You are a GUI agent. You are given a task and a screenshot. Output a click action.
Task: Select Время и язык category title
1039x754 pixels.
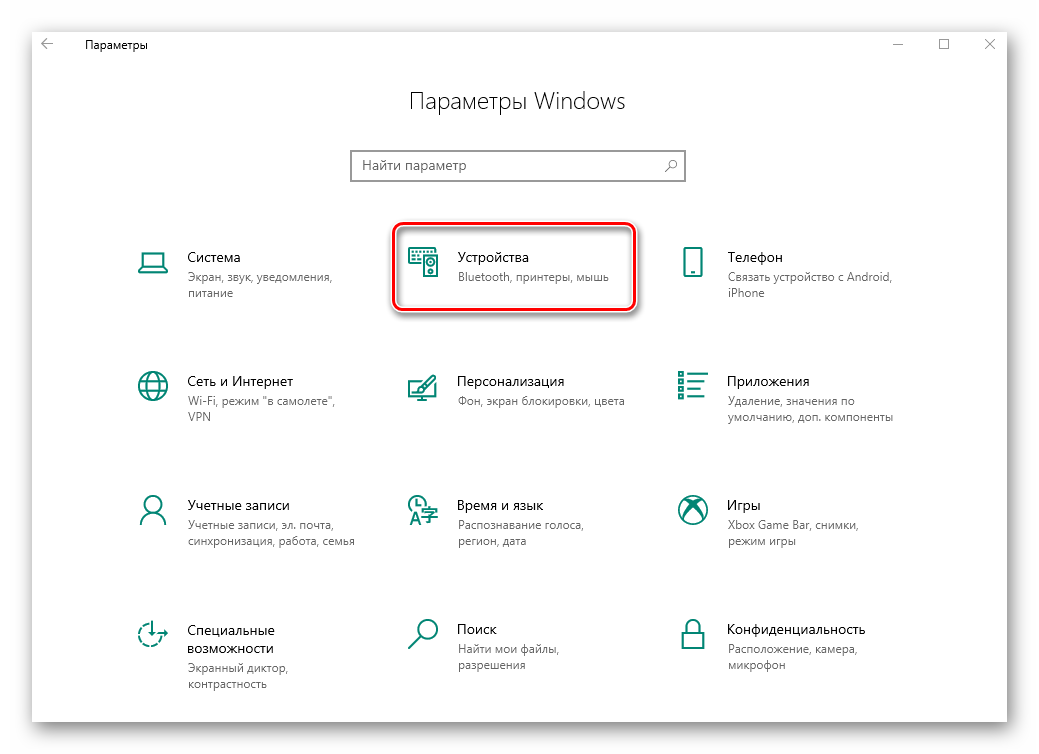500,505
